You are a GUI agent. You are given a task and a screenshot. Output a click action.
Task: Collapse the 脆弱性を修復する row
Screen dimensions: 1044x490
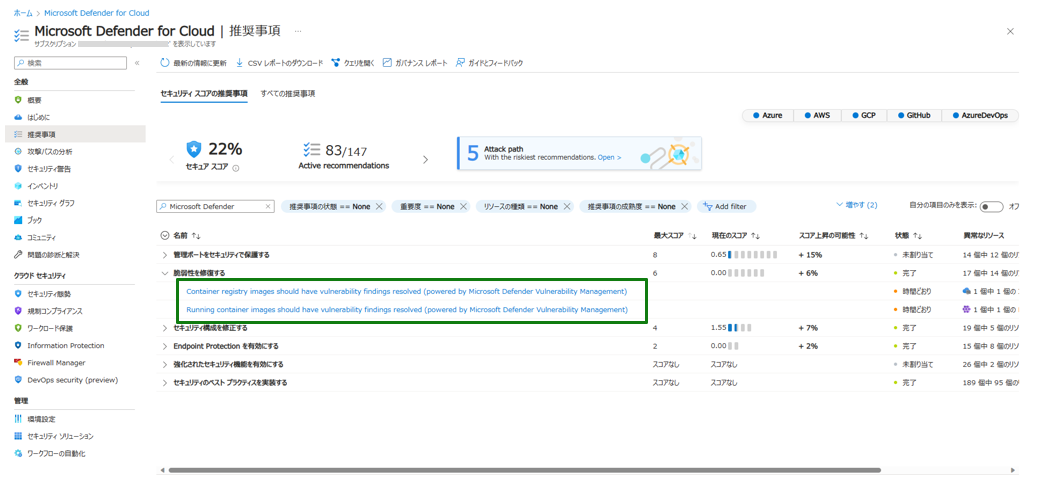tap(164, 273)
